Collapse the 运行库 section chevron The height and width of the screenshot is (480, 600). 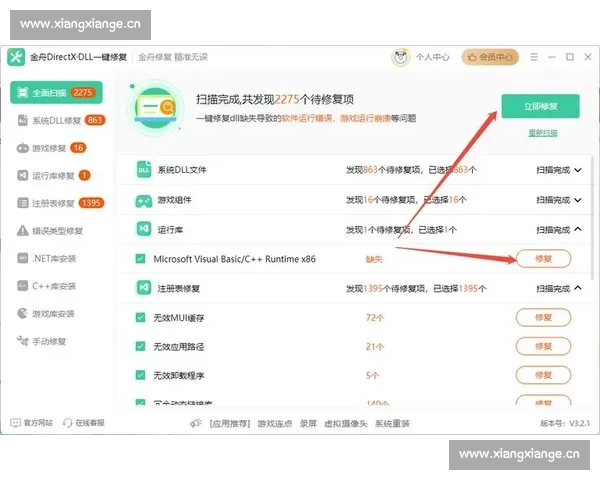(x=578, y=229)
